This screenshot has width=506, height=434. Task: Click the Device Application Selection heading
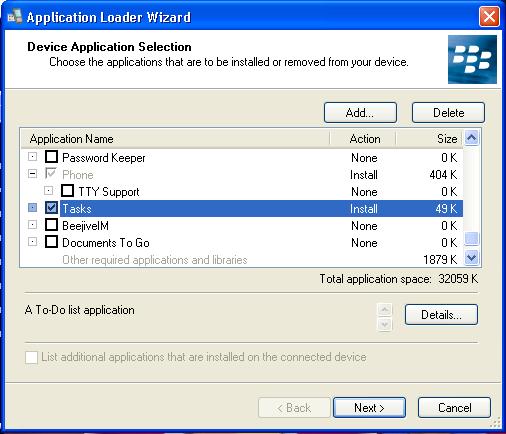coord(109,47)
